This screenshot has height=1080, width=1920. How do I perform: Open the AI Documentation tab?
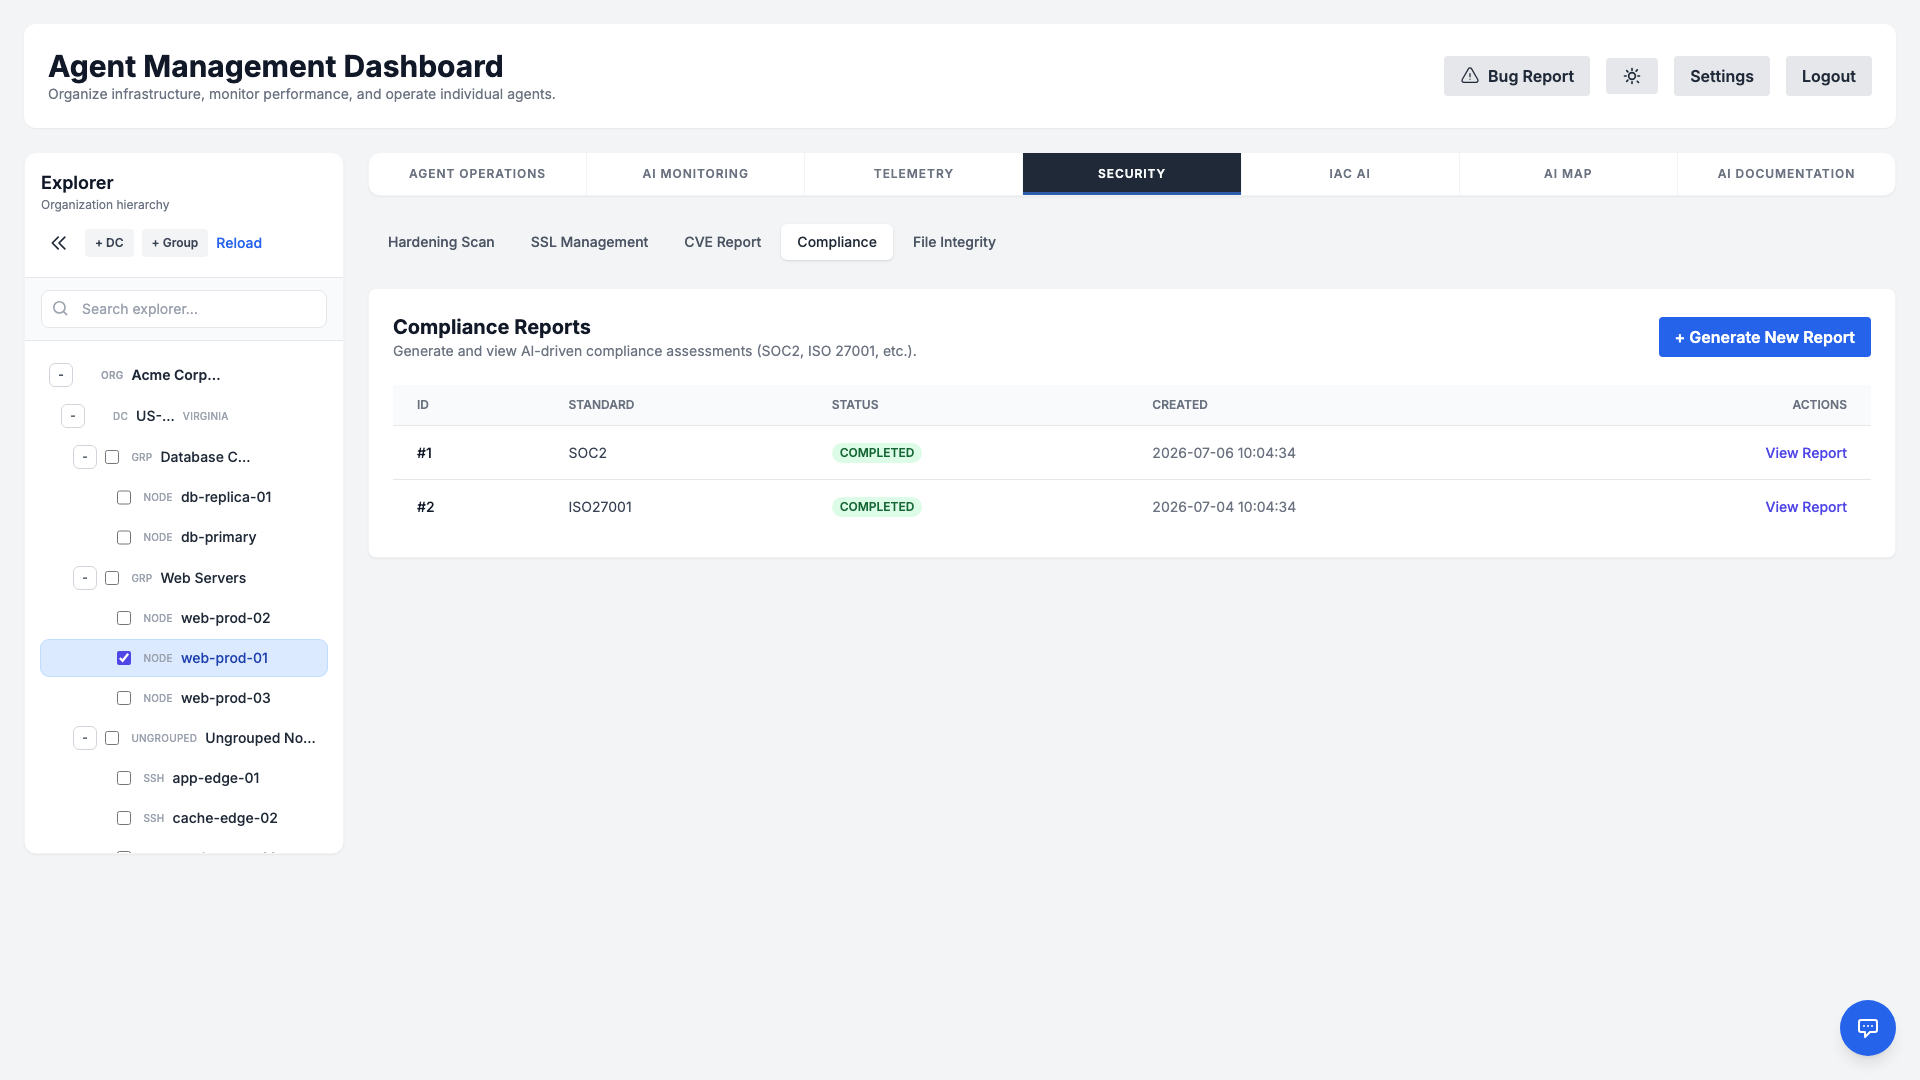click(1785, 174)
